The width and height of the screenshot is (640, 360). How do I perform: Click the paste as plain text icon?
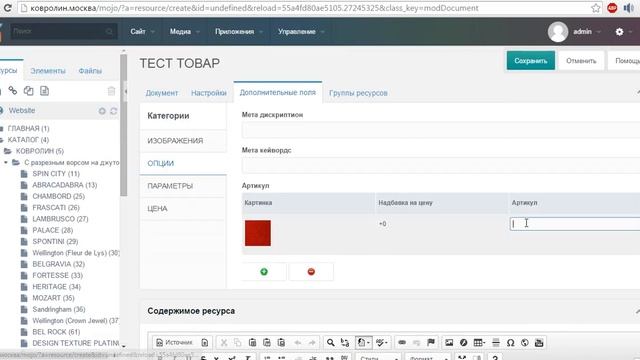(267, 342)
